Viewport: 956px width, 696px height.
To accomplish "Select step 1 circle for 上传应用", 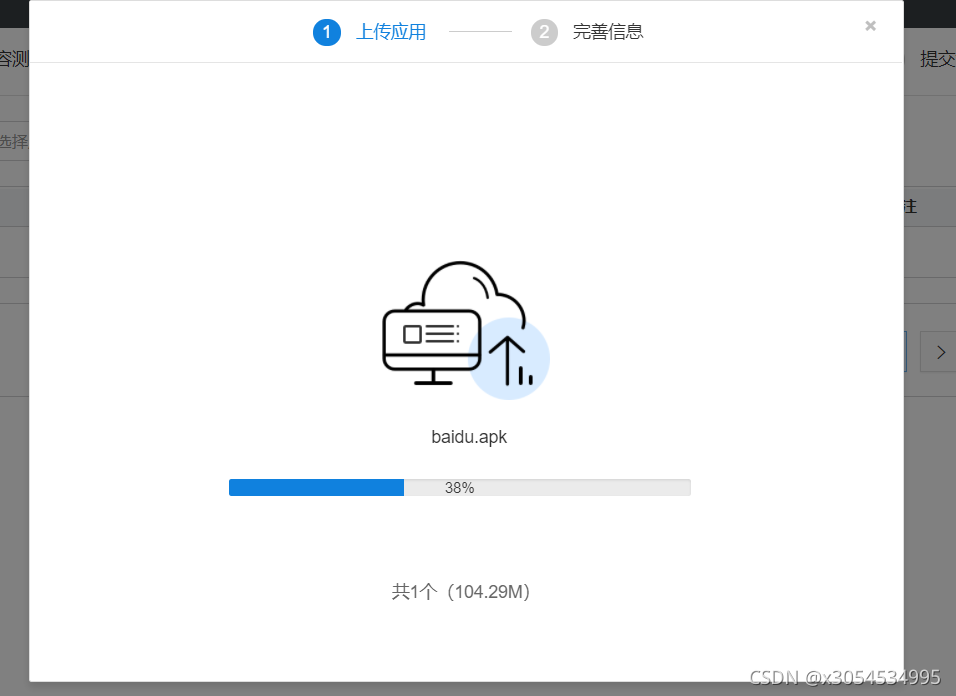I will [x=327, y=32].
